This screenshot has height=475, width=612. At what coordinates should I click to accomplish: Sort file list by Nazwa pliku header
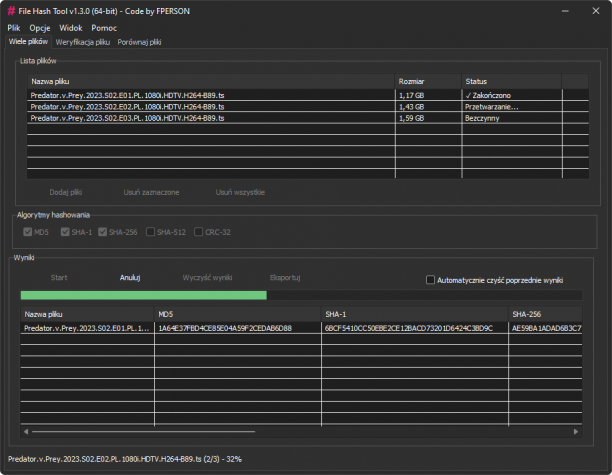pyautogui.click(x=211, y=81)
